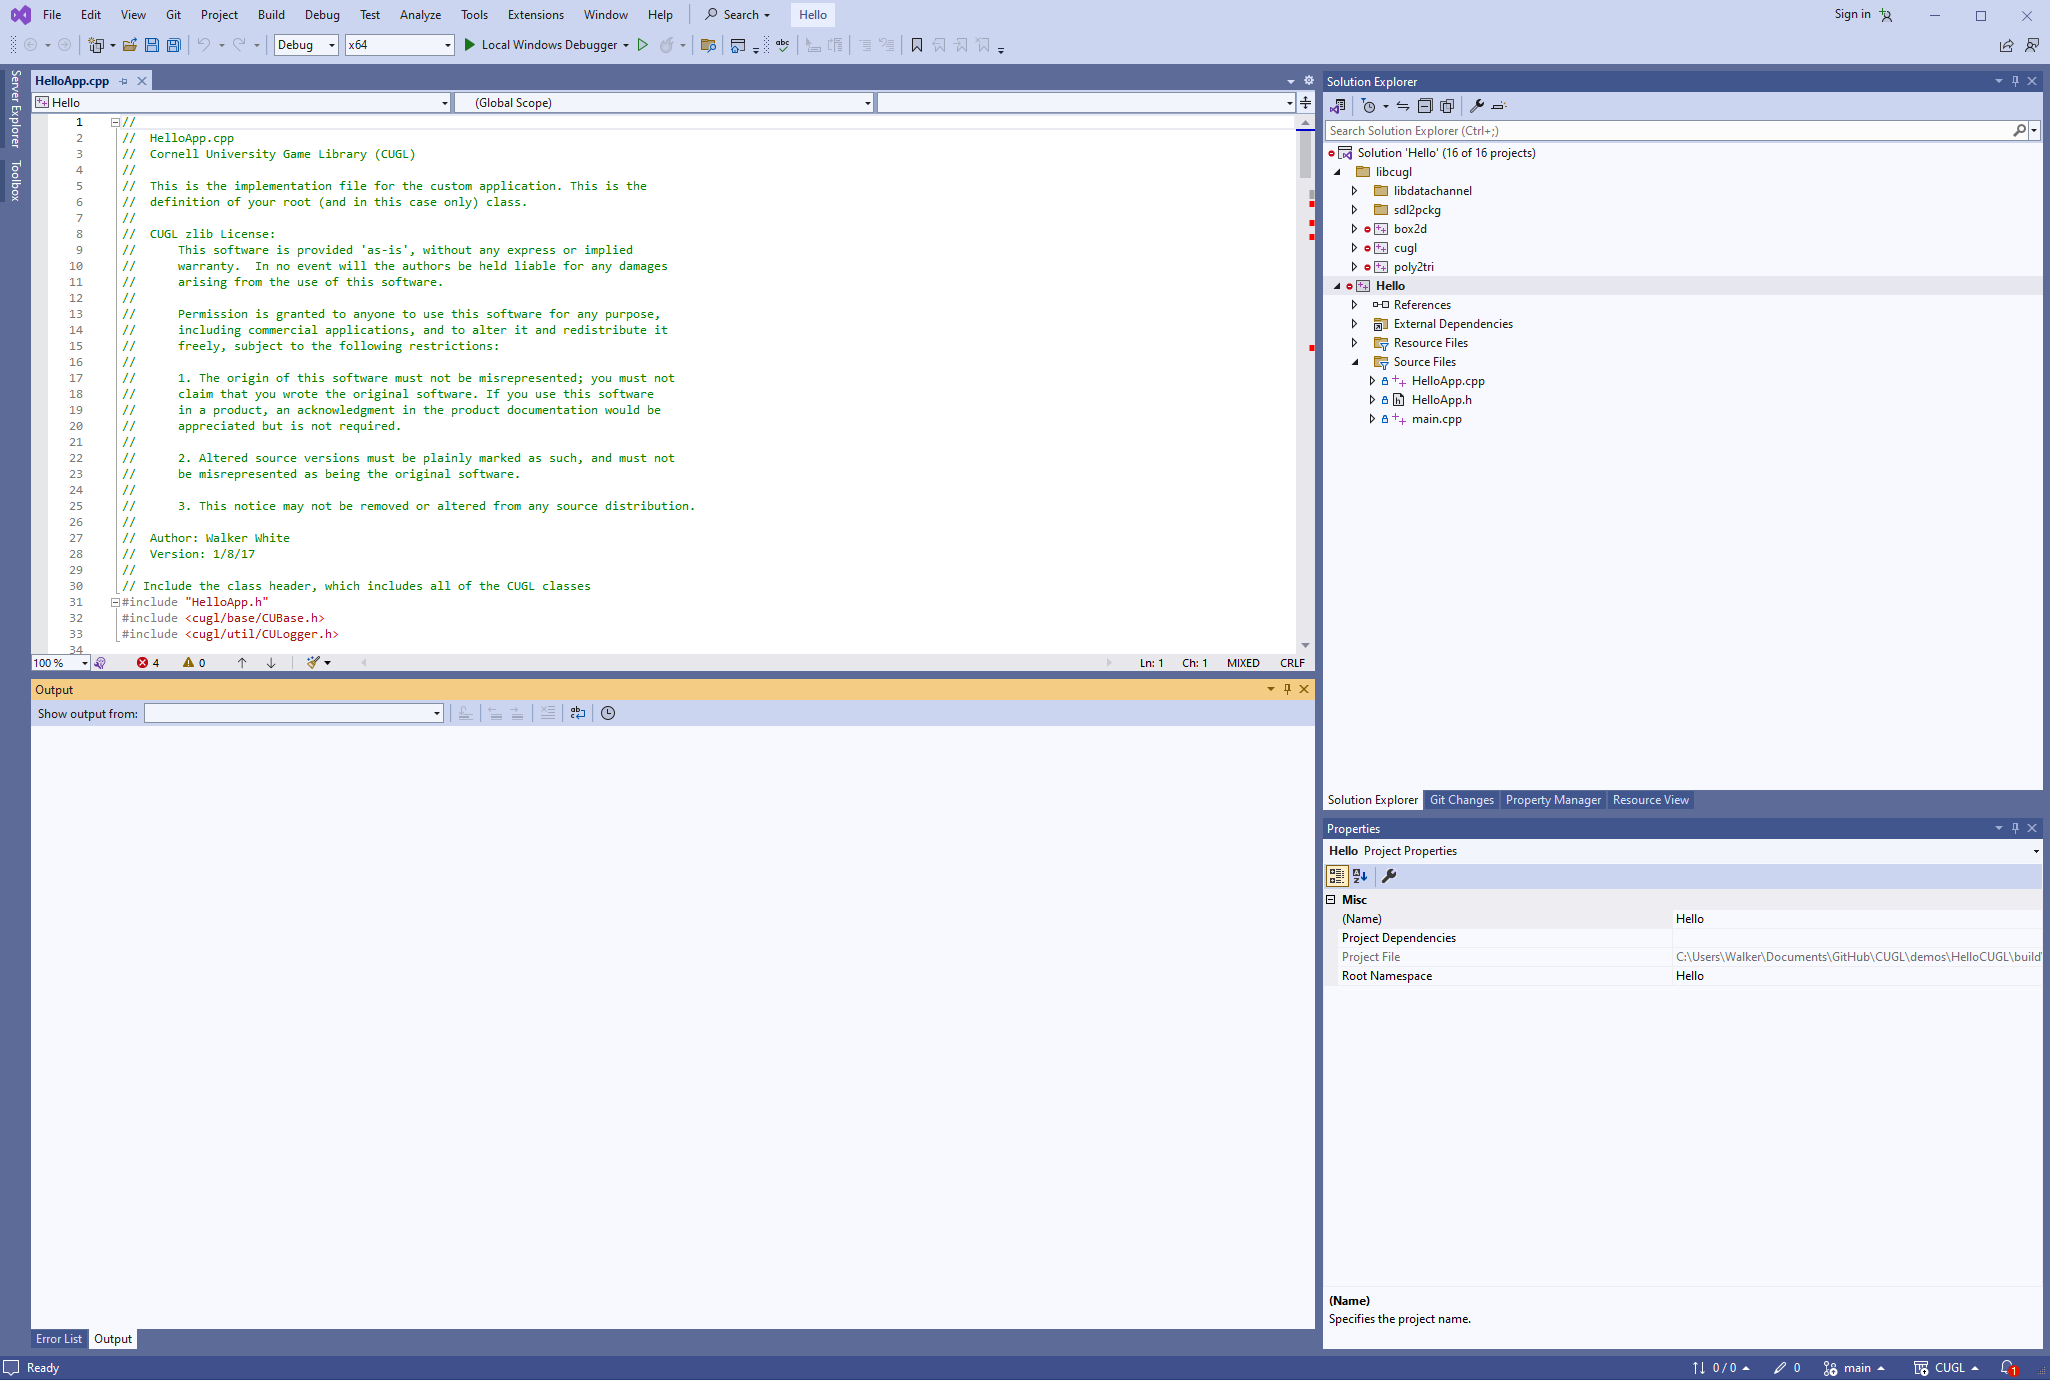The height and width of the screenshot is (1380, 2050).
Task: Toggle Categorized view in the Properties panel
Action: click(1337, 876)
